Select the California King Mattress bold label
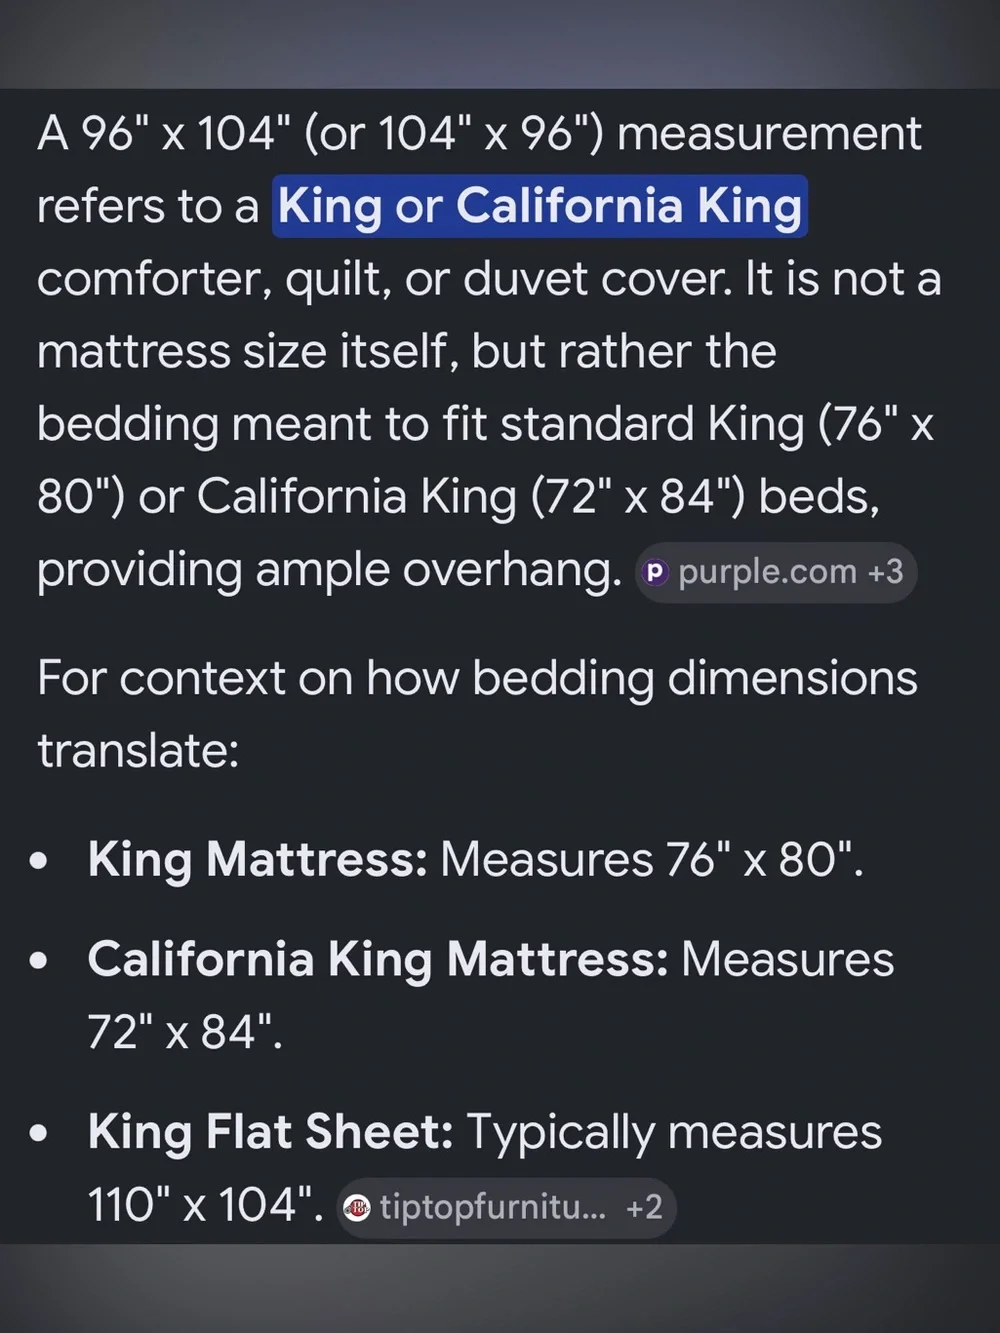Screen dimensions: 1000x1333 click(x=378, y=959)
